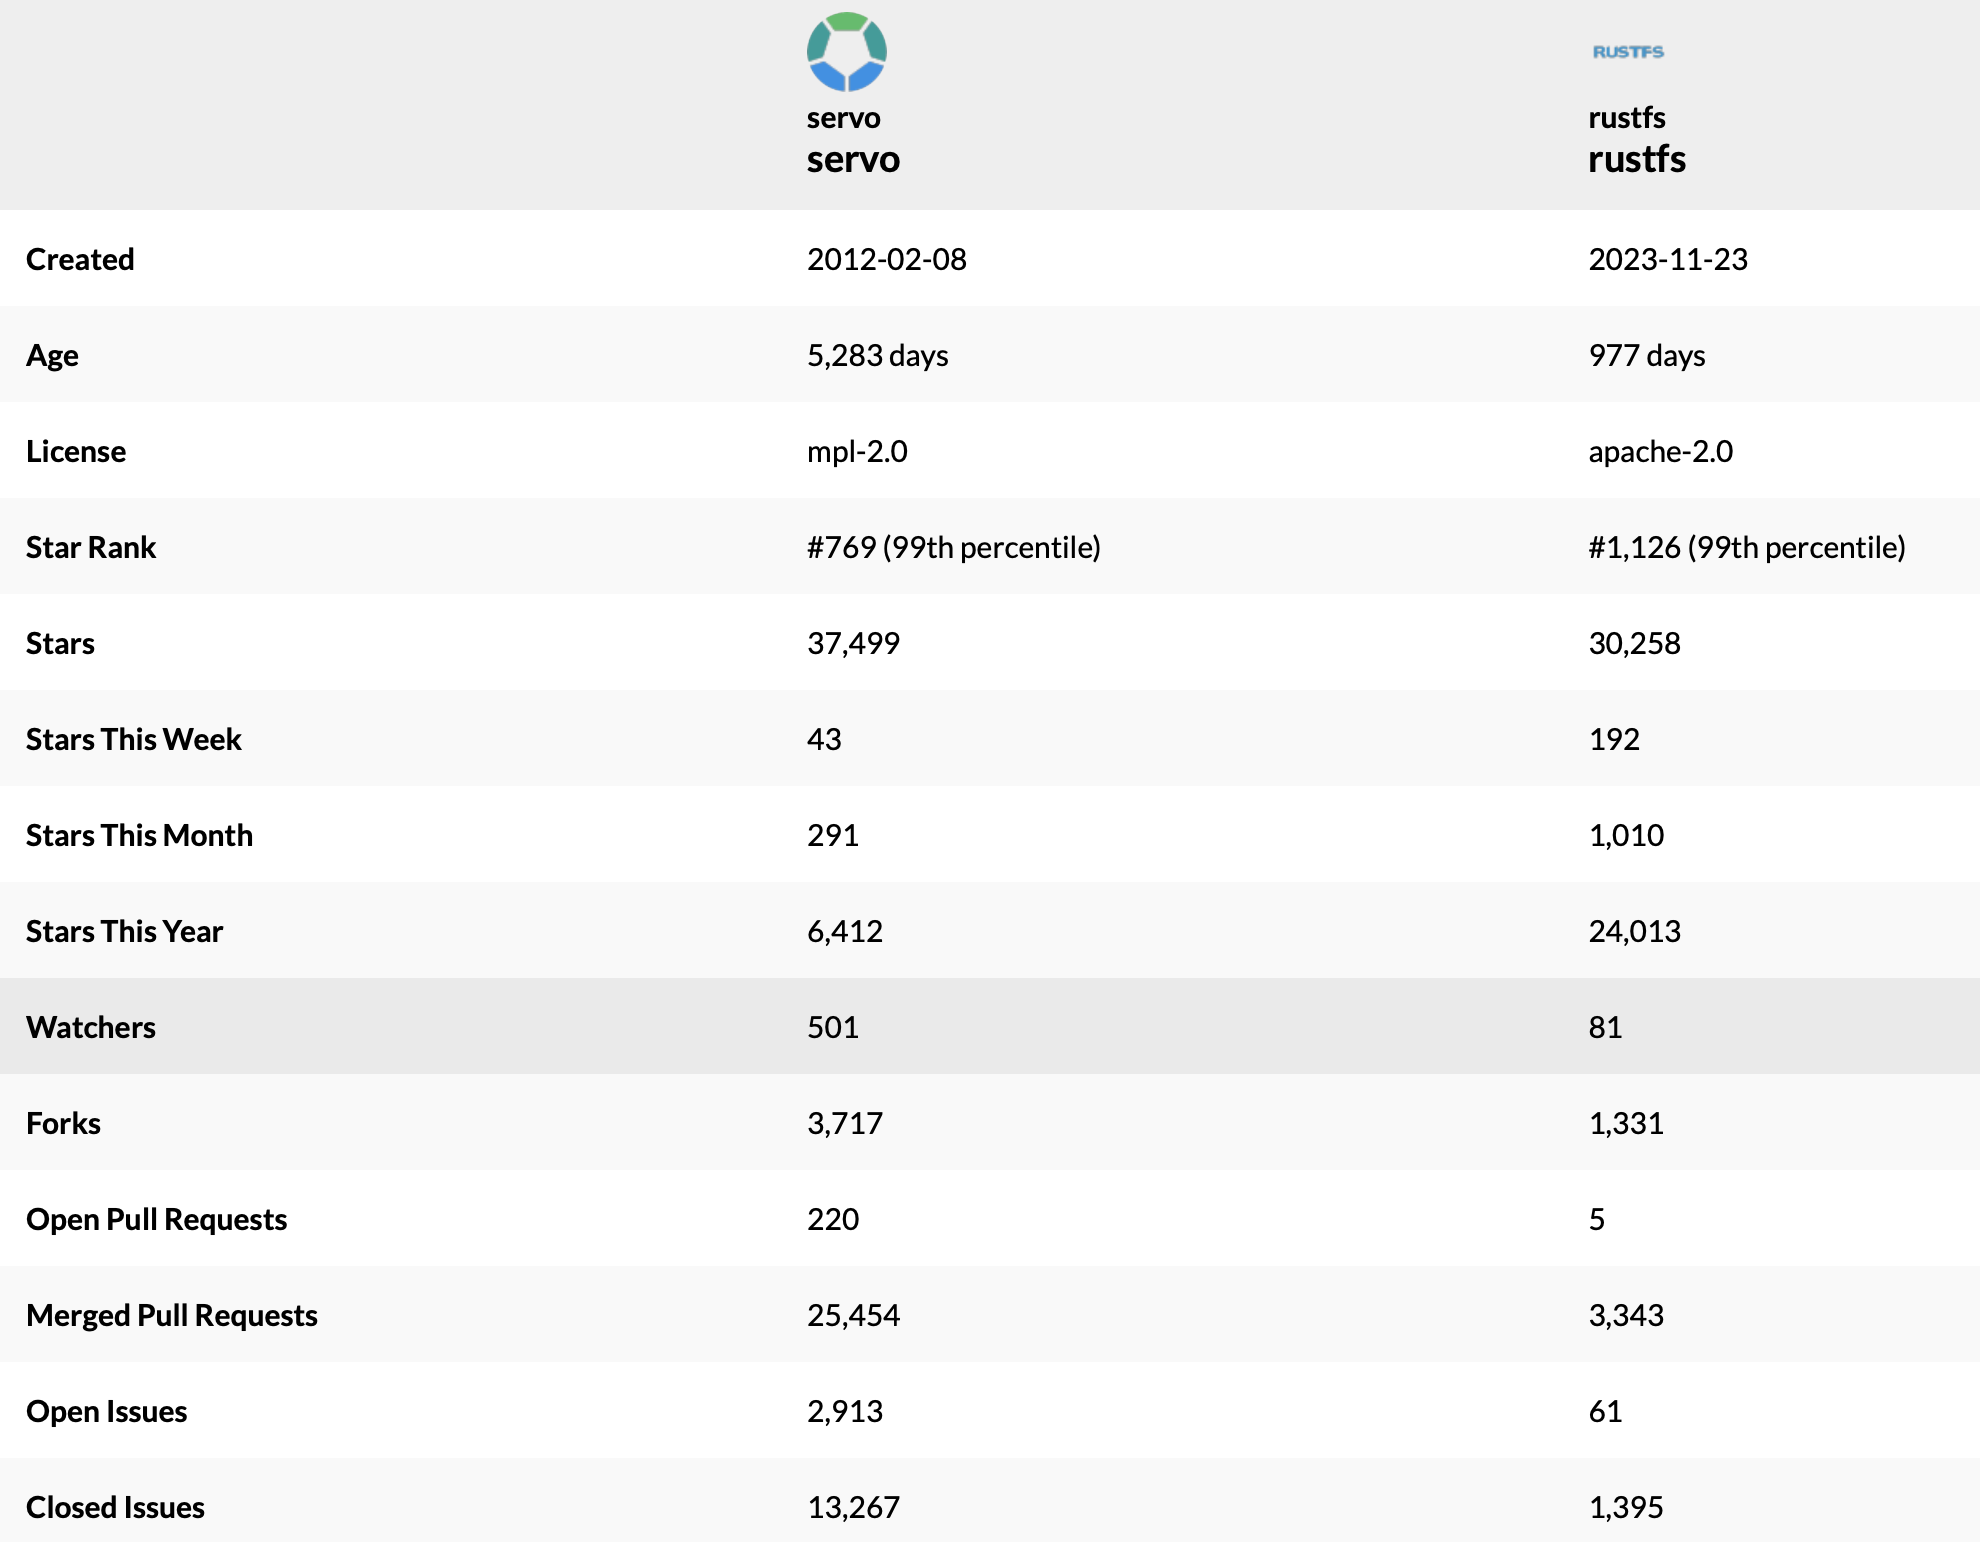
Task: Click rustfs's merged pull requests value '3,343'
Action: (x=1626, y=1315)
